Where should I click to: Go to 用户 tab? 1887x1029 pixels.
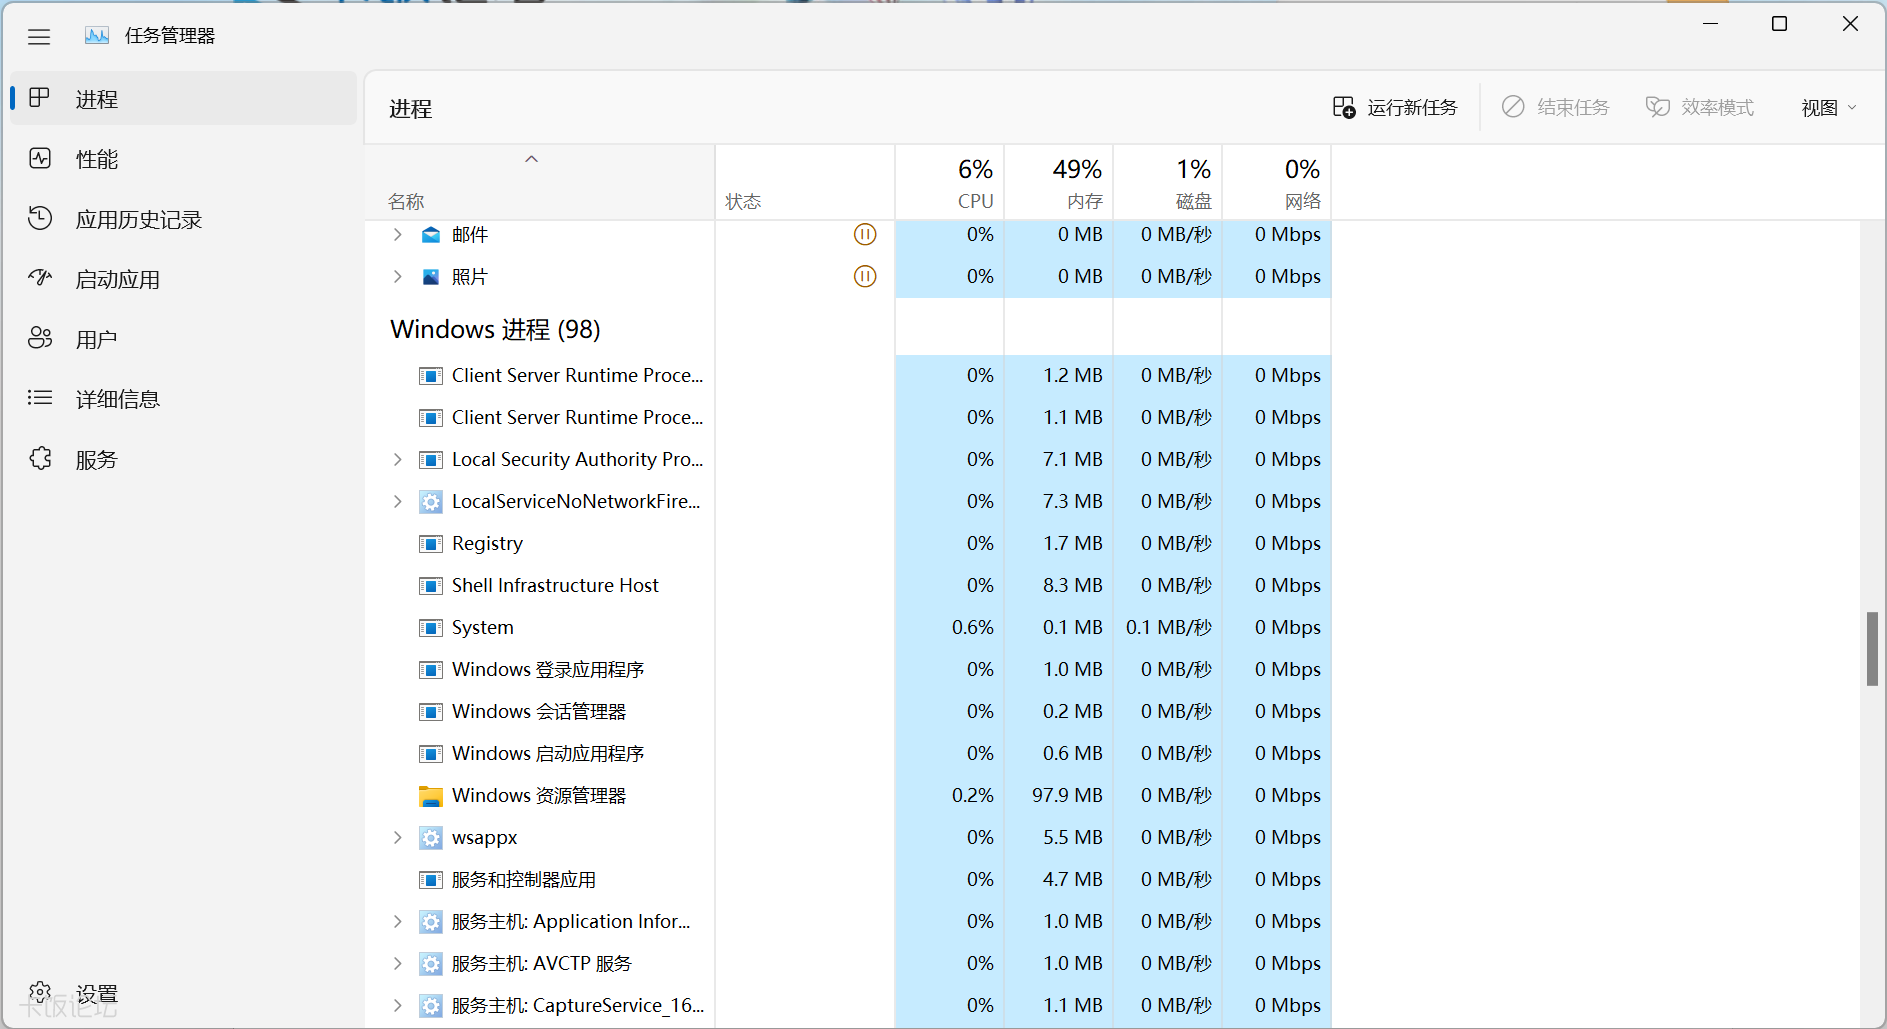pyautogui.click(x=184, y=339)
